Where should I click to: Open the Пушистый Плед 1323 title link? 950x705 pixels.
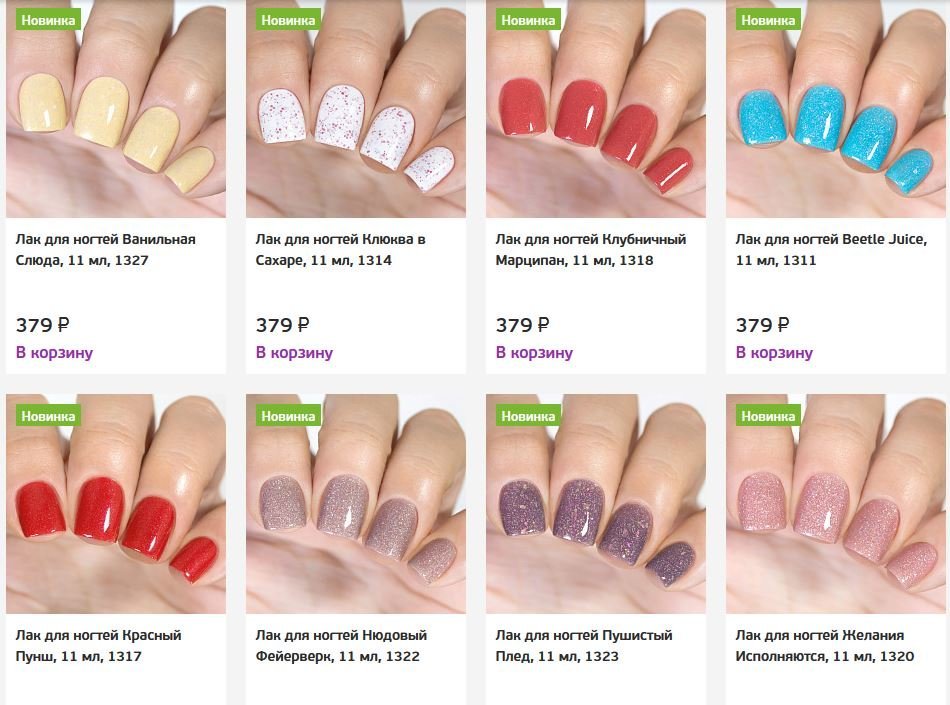click(x=584, y=646)
